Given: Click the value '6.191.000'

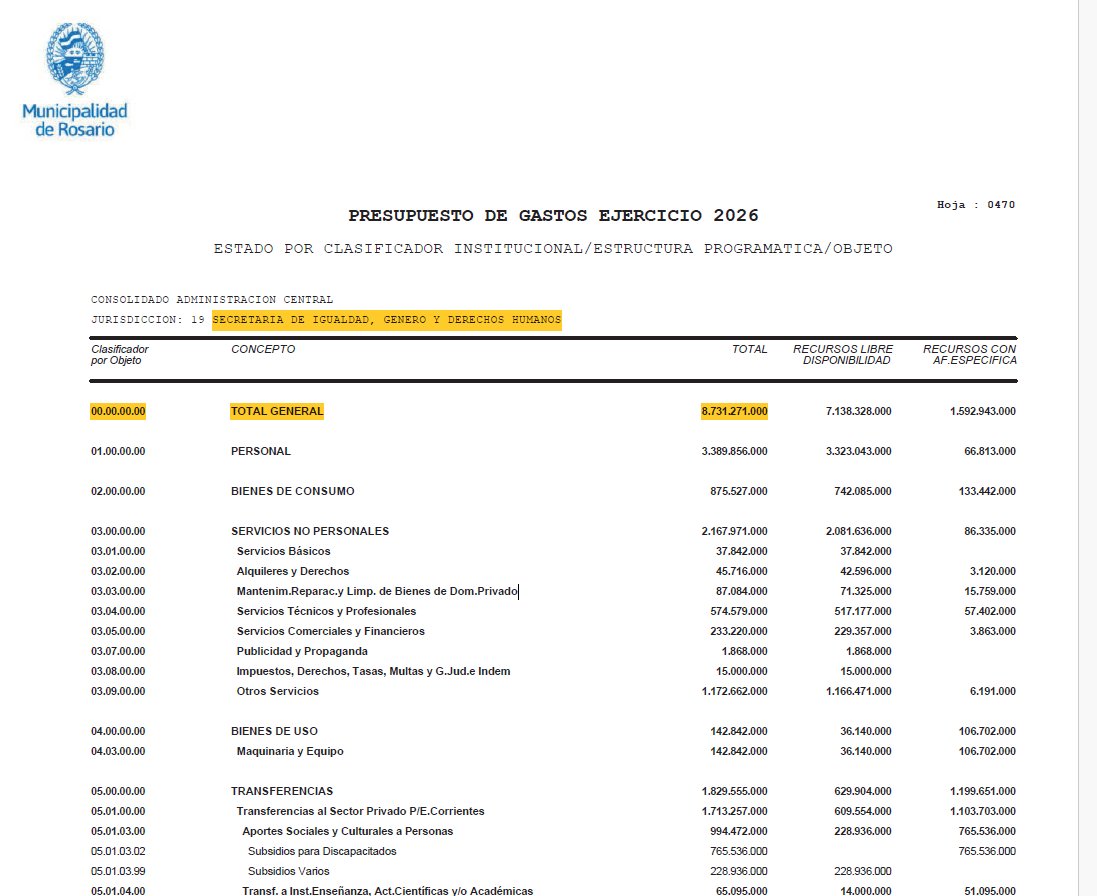Looking at the screenshot, I should [x=993, y=691].
